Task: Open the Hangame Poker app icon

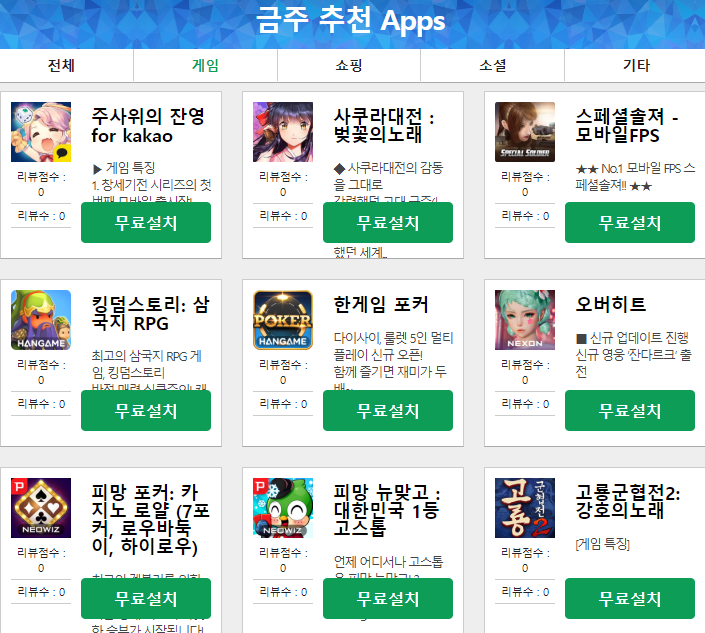Action: click(x=283, y=320)
